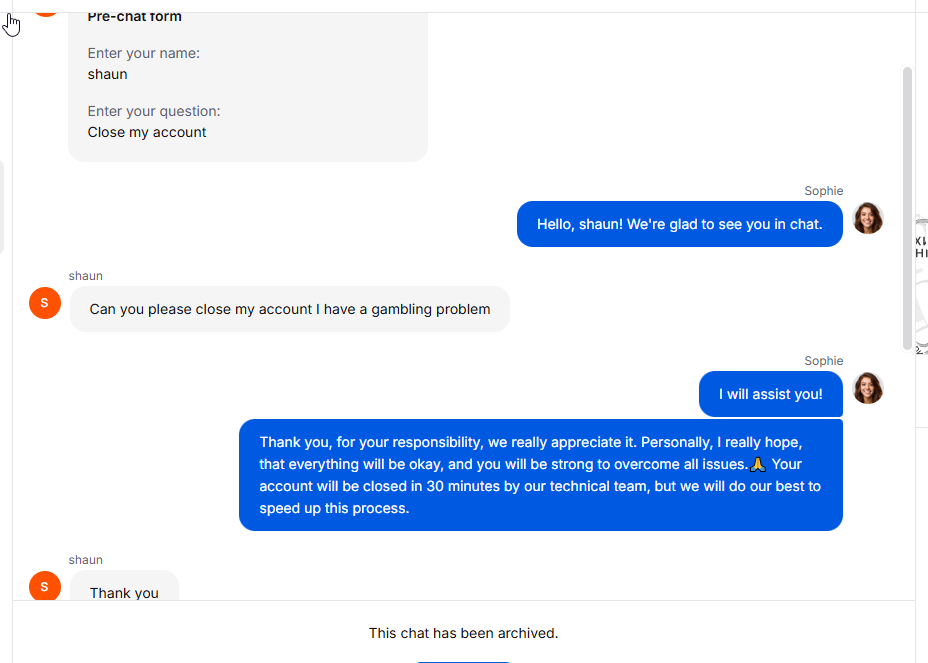The image size is (928, 663).
Task: Click the "Can you please close my account" message
Action: click(289, 309)
